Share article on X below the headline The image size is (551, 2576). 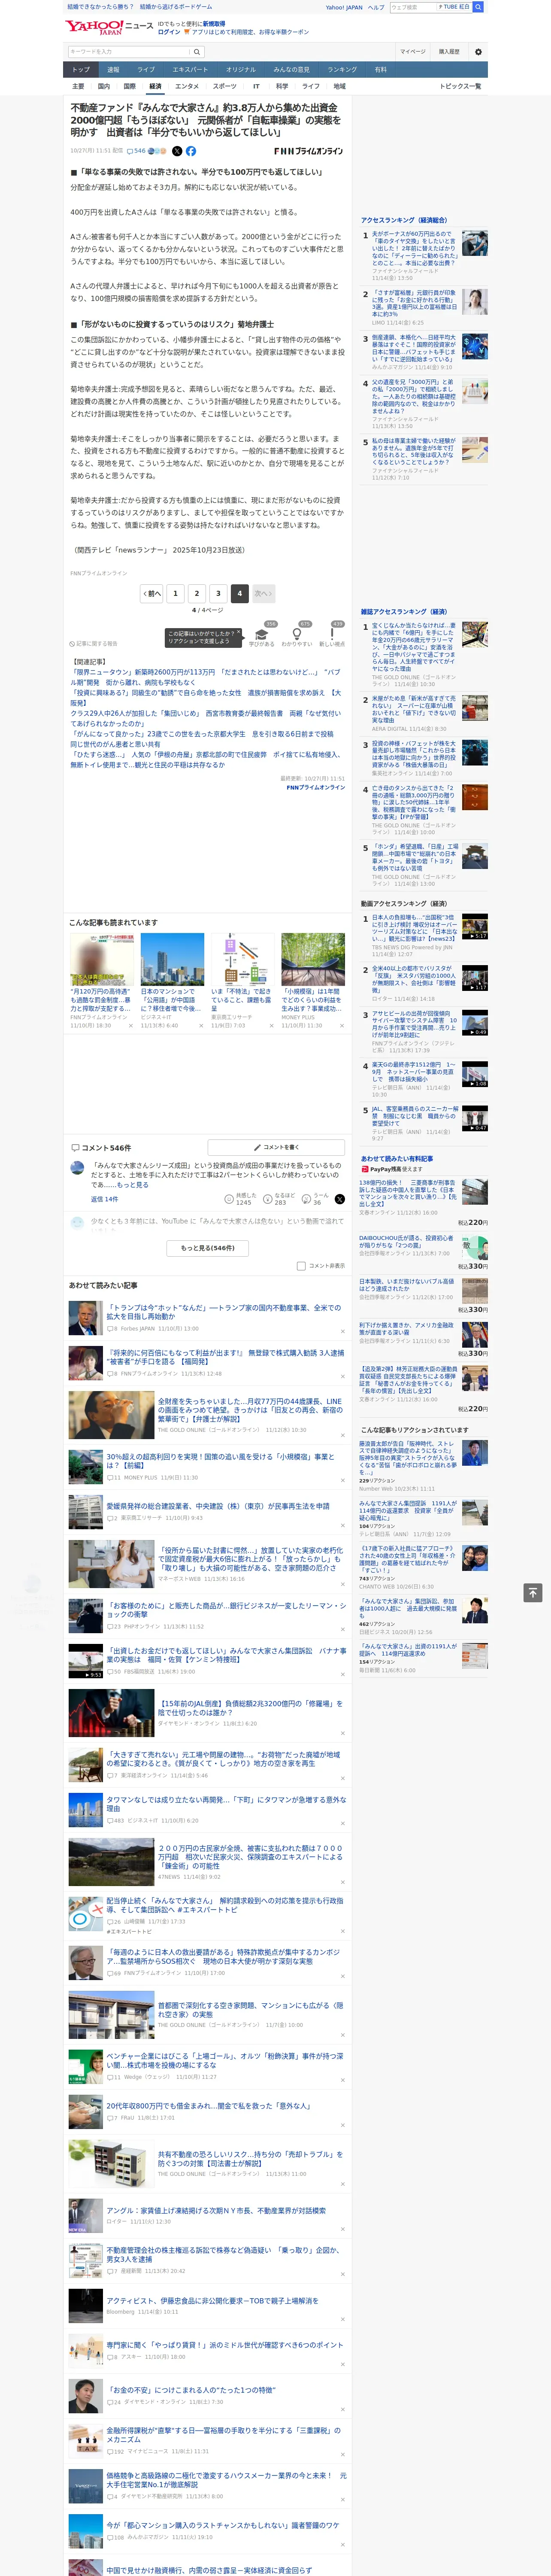coord(177,151)
